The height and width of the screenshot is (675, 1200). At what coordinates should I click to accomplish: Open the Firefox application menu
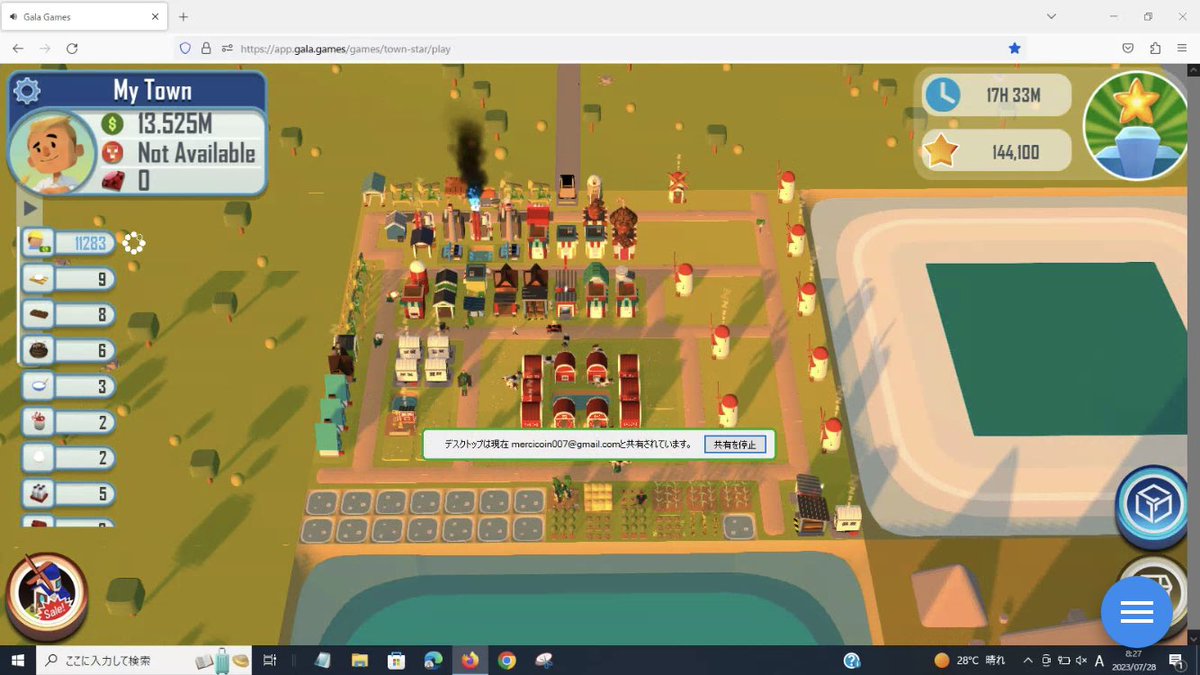[x=1182, y=48]
